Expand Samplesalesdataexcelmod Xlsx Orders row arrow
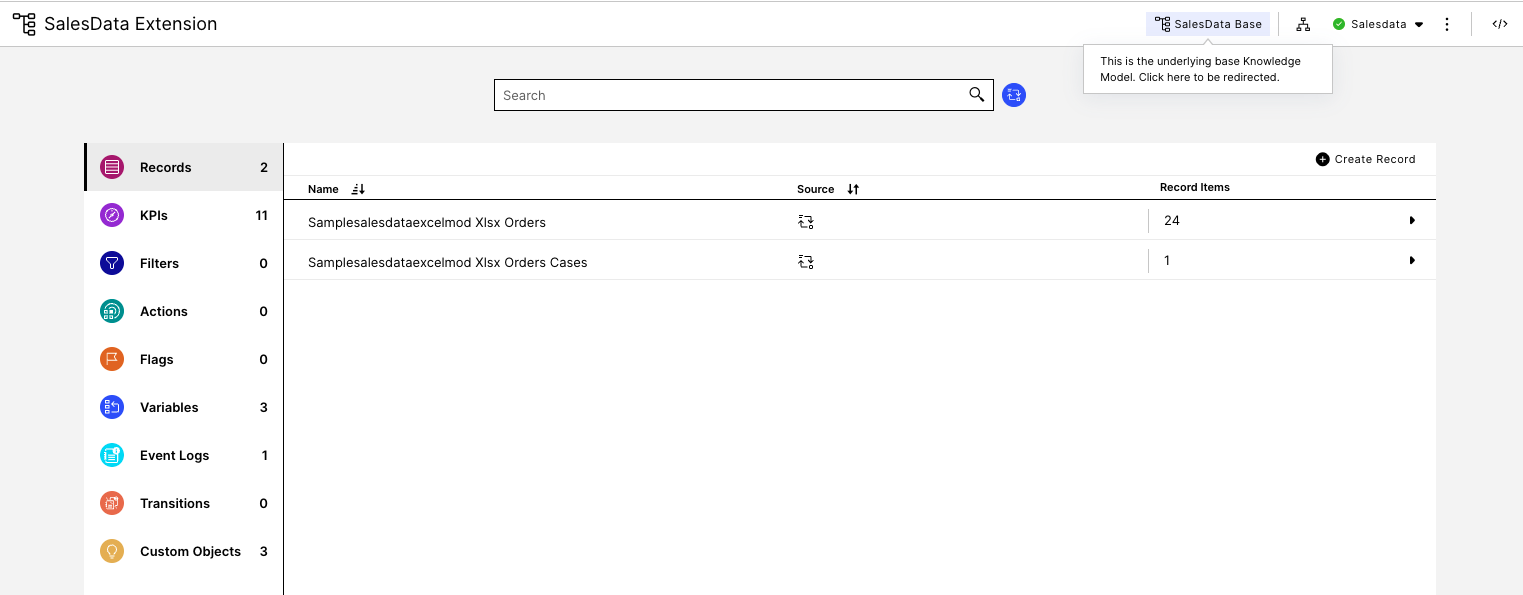Image resolution: width=1523 pixels, height=595 pixels. tap(1412, 220)
